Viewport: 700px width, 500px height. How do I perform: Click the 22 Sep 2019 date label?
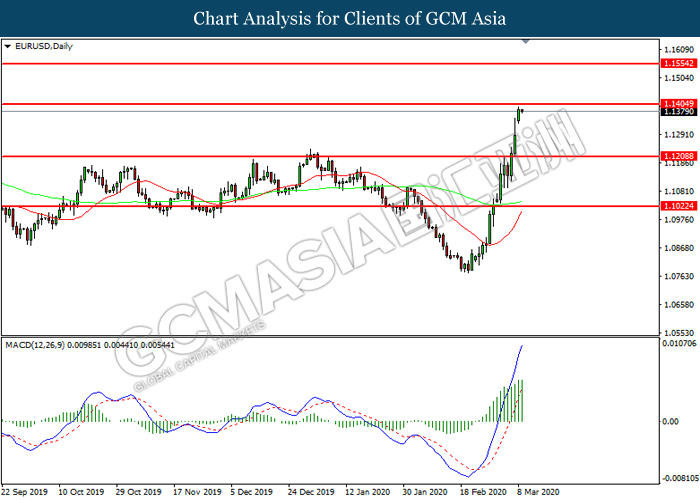tap(25, 492)
